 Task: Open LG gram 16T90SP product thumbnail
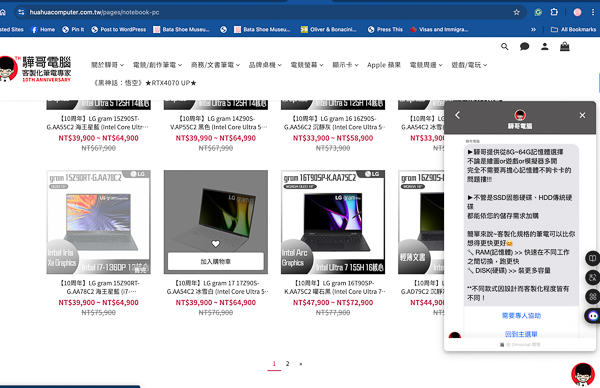tap(333, 222)
